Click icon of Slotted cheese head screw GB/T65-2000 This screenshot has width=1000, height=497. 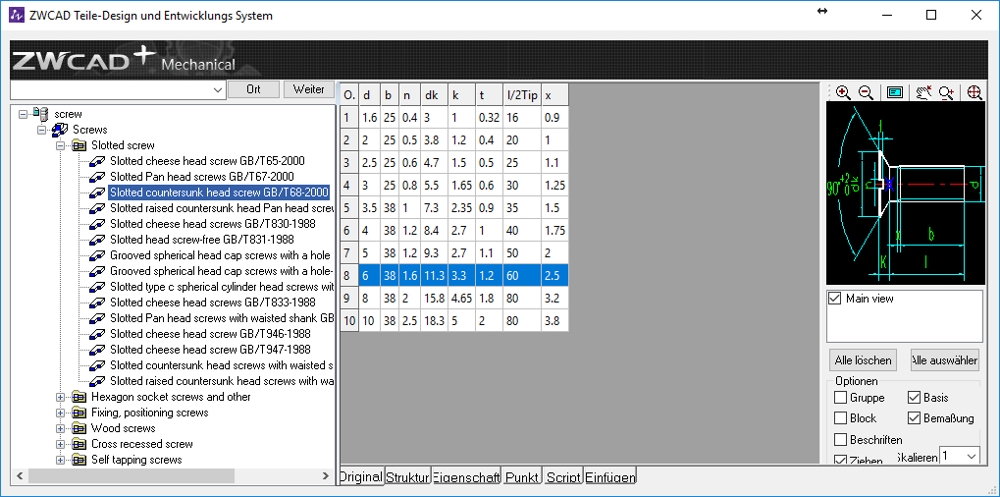[x=97, y=161]
